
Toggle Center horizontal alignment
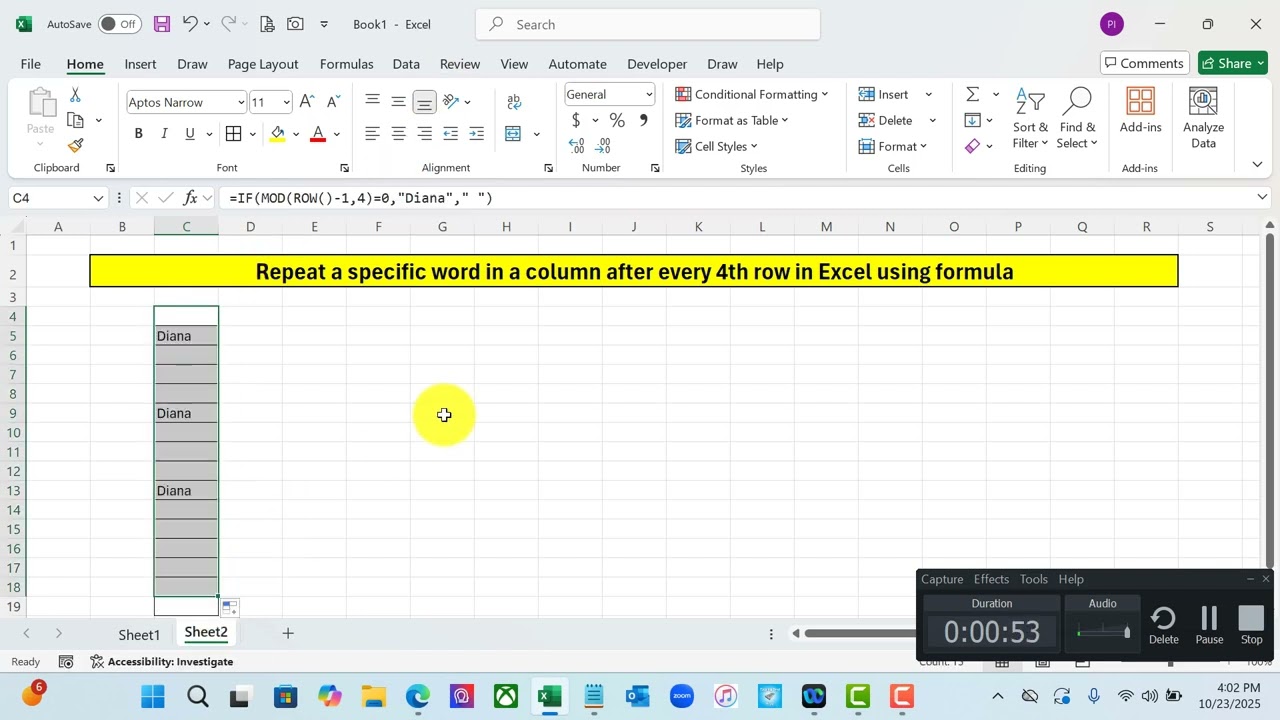coord(398,134)
